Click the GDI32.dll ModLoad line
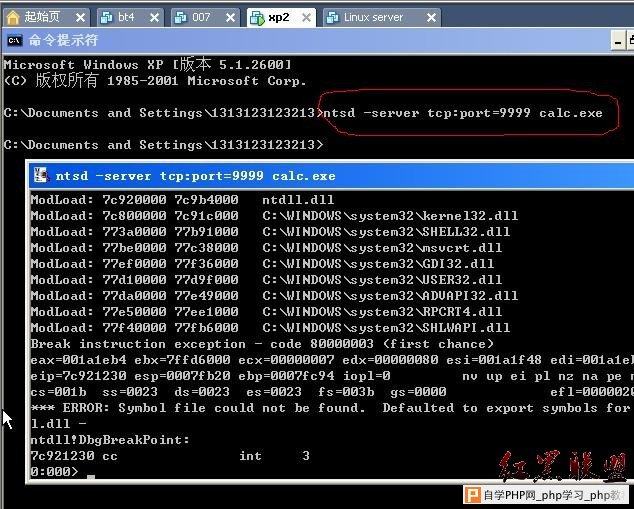 [262, 264]
